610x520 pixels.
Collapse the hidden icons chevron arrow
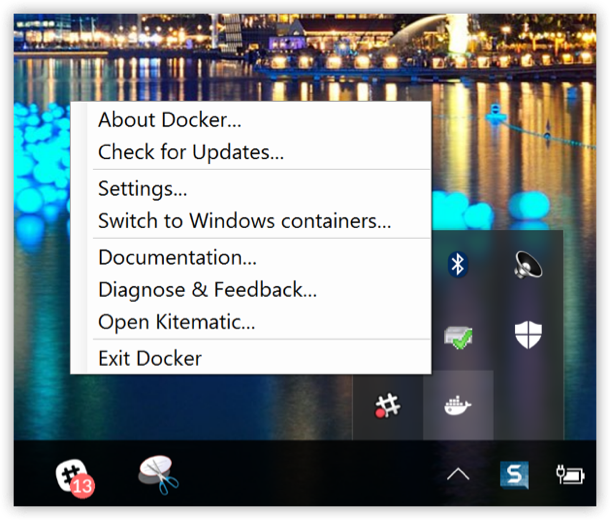pyautogui.click(x=457, y=475)
